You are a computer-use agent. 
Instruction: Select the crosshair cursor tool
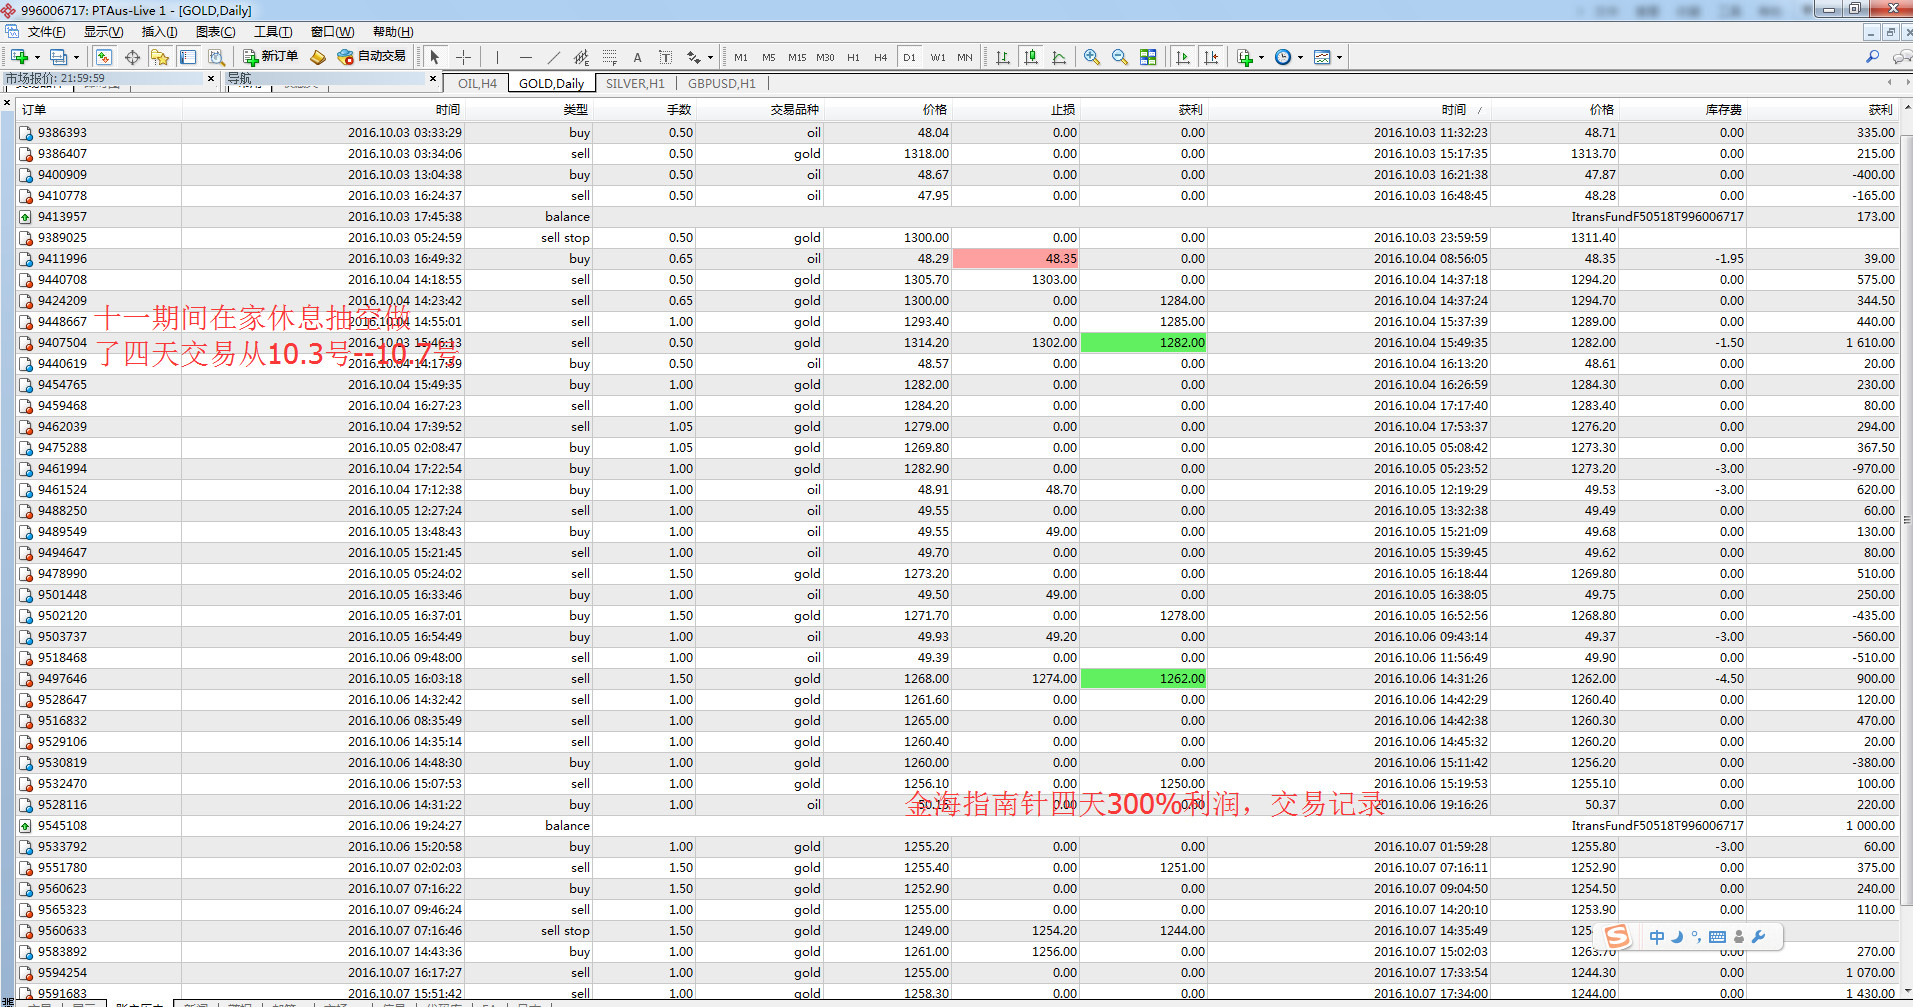[463, 57]
